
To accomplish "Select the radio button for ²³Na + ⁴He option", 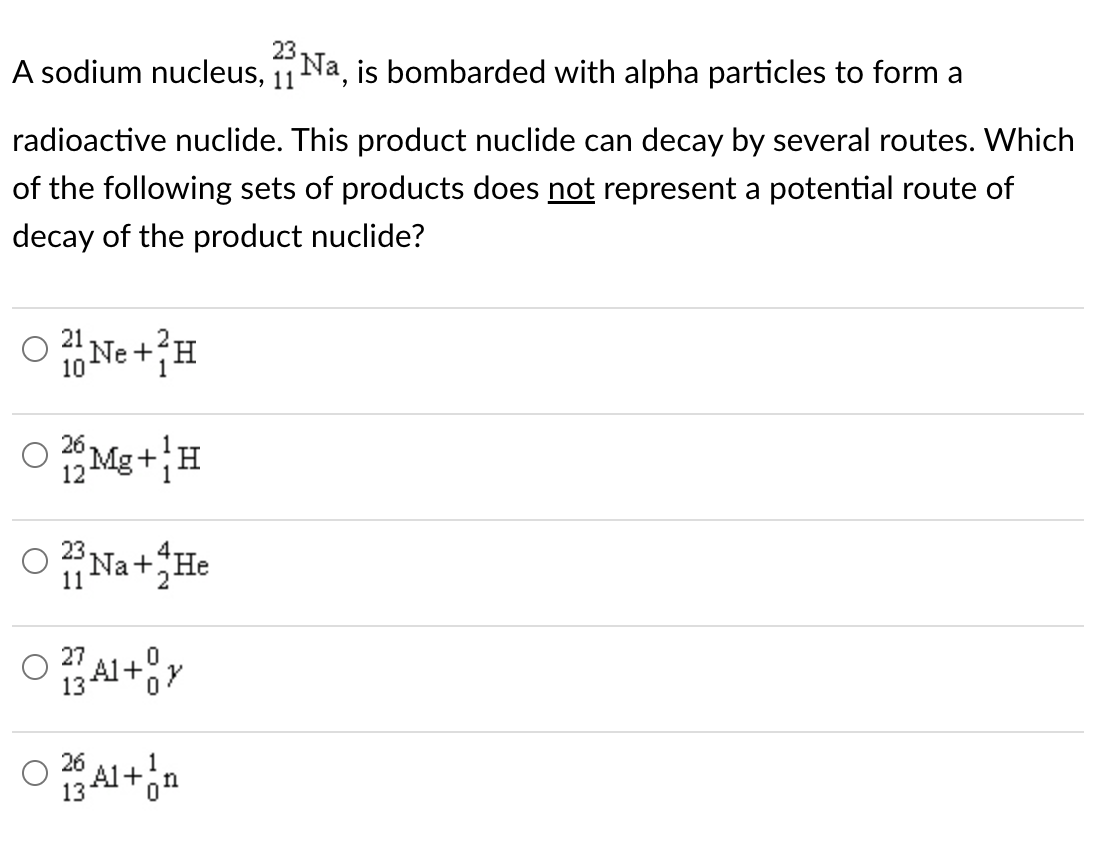I will click(34, 561).
